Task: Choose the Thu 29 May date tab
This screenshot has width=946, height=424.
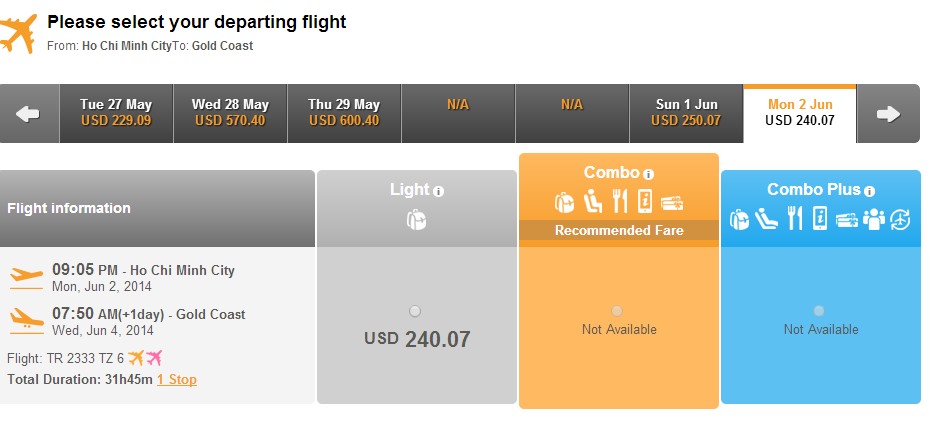Action: click(344, 113)
